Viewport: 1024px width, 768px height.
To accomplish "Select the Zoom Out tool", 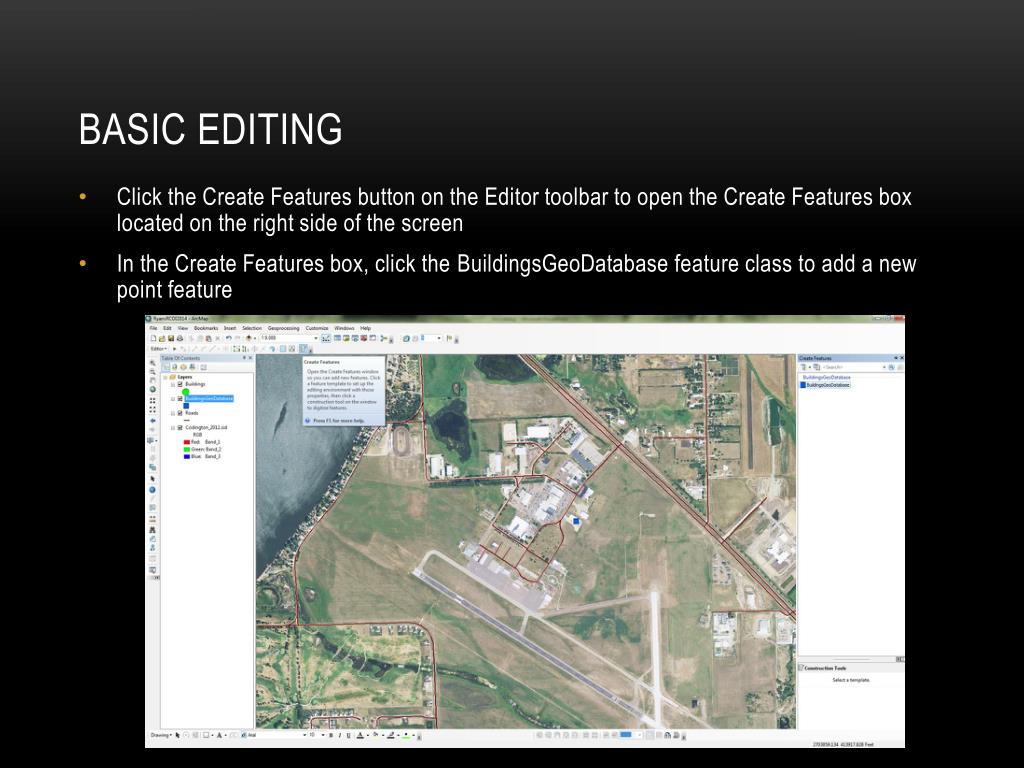I will 153,372.
